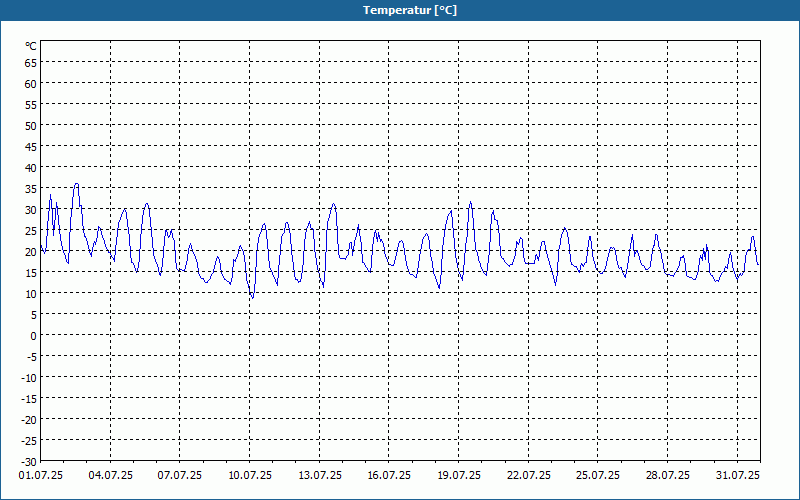Click the '60' y-axis label
The height and width of the screenshot is (500, 800).
(31, 84)
